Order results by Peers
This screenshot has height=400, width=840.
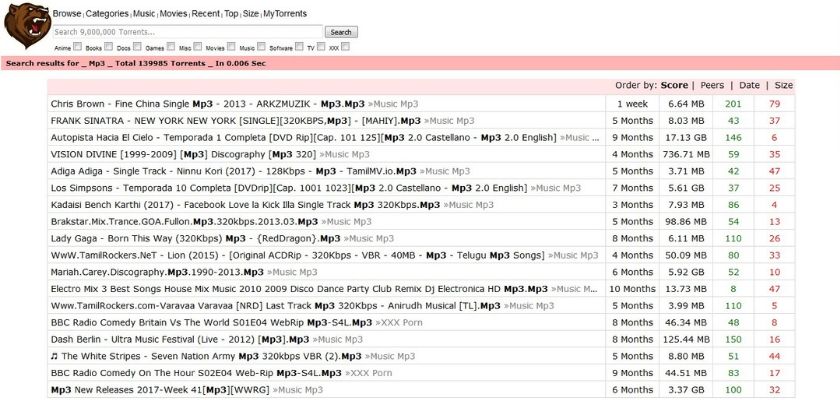coord(712,85)
